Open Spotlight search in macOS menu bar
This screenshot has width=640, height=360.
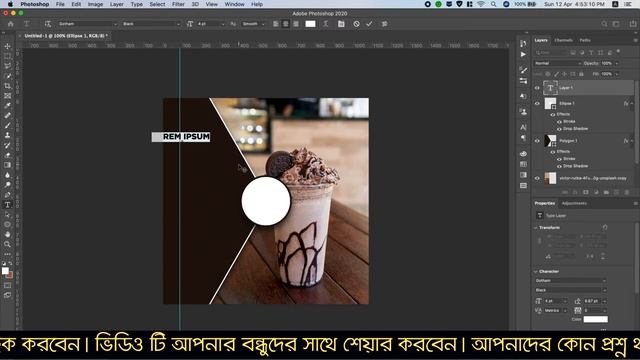493,4
